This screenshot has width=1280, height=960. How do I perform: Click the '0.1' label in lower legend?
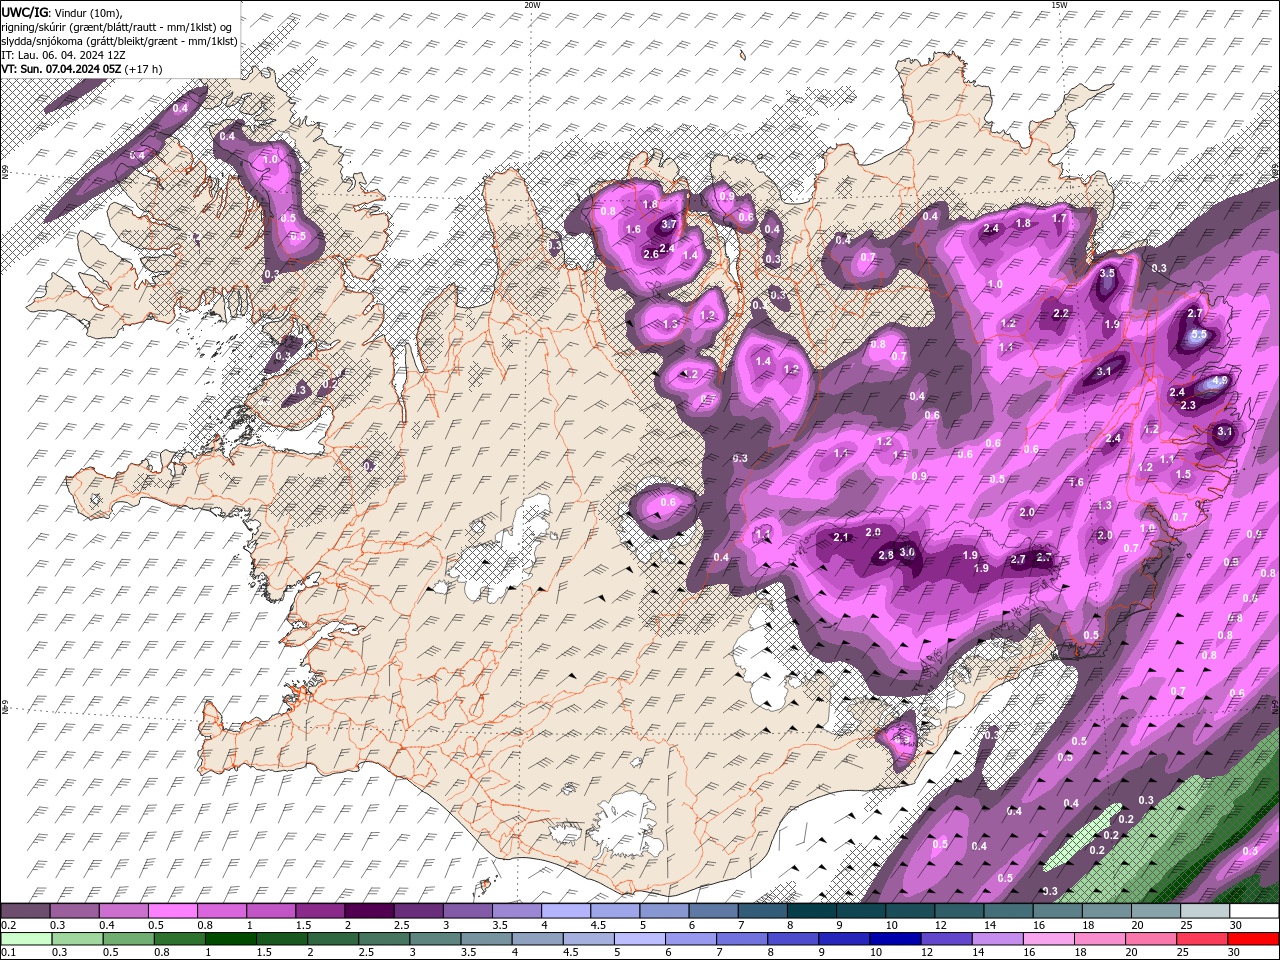pos(9,953)
